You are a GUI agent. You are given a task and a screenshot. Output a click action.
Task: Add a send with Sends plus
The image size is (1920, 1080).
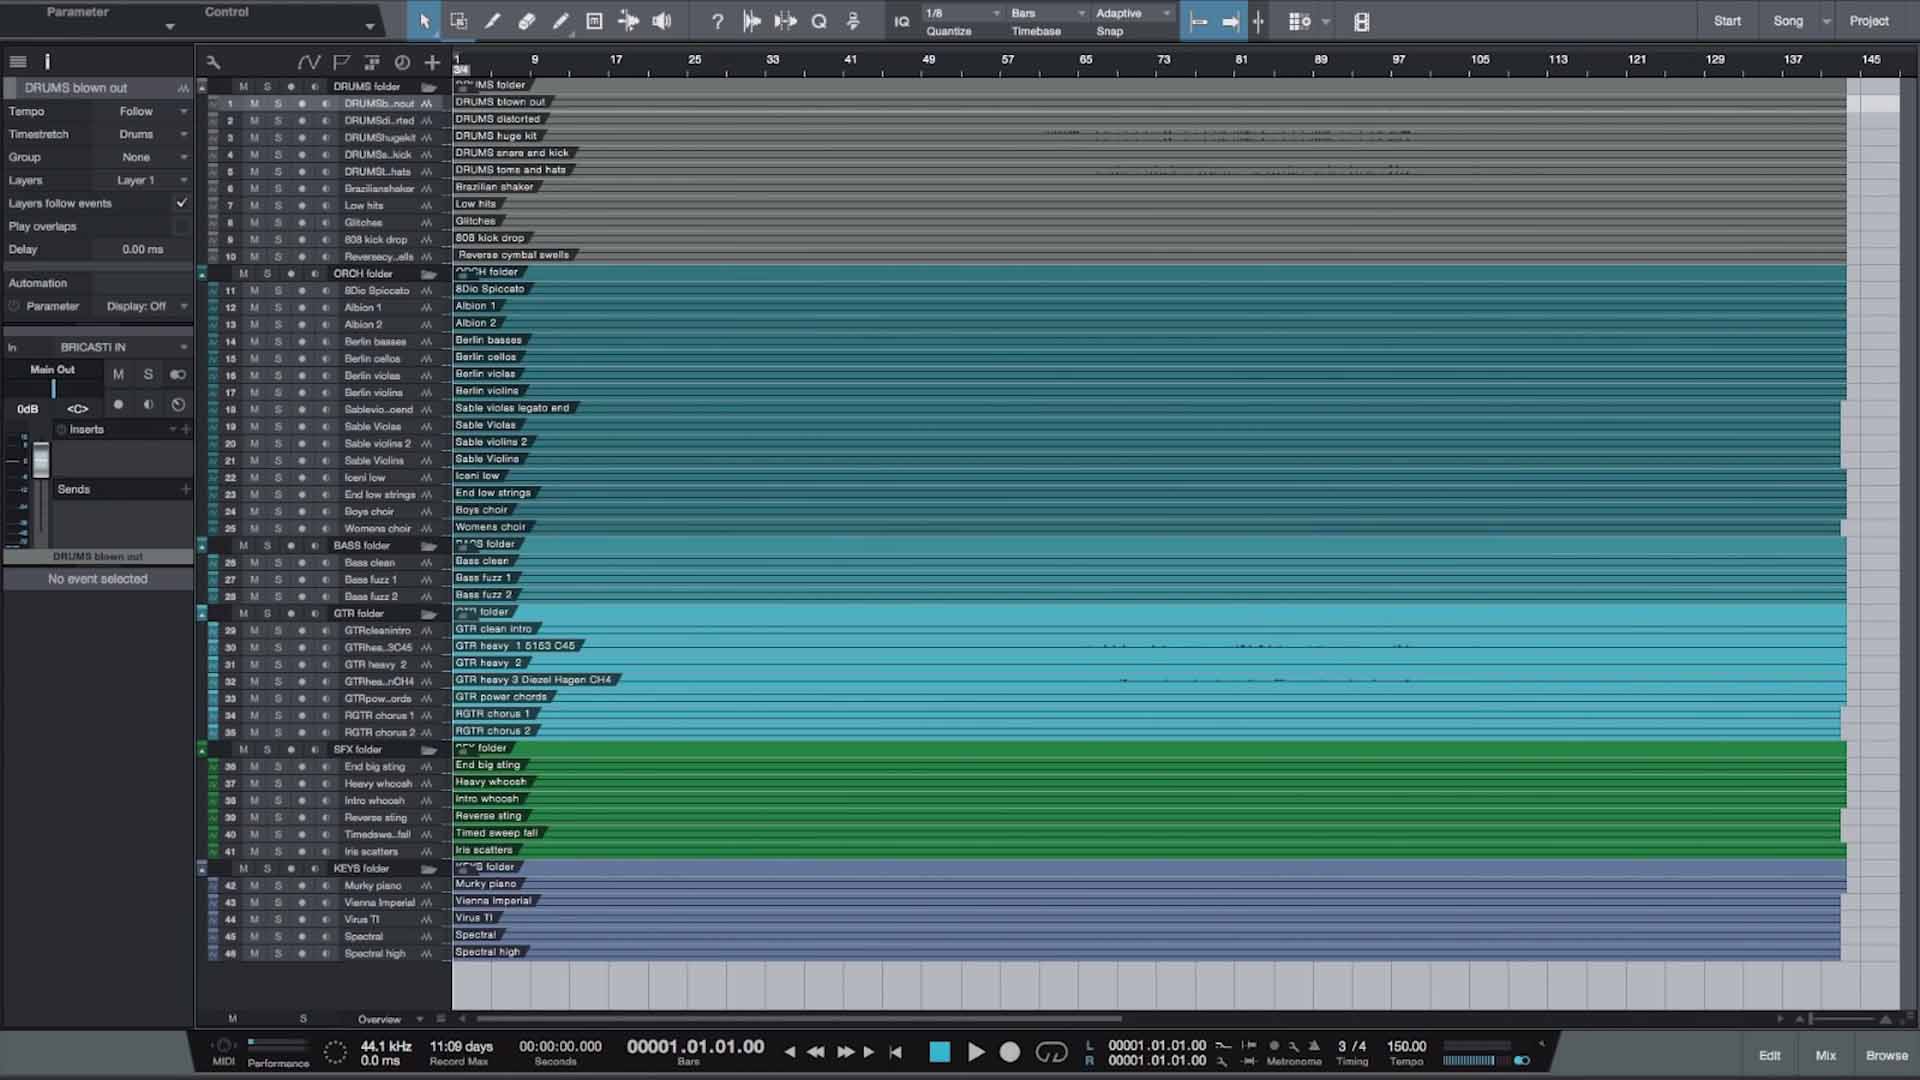(185, 489)
